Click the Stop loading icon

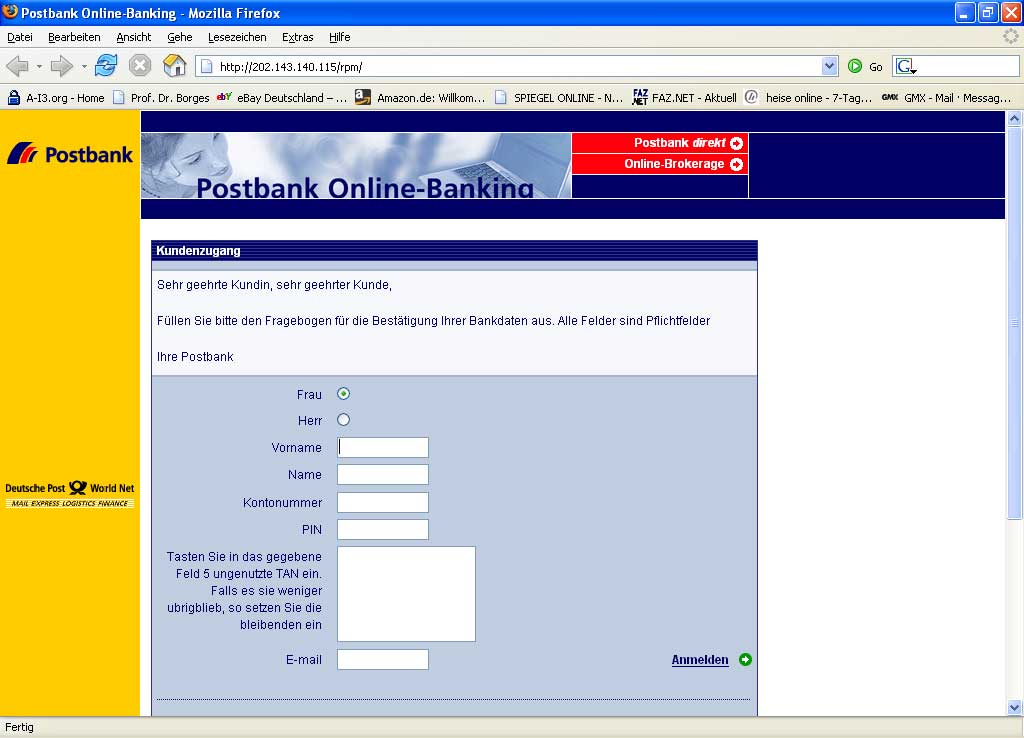(x=140, y=66)
